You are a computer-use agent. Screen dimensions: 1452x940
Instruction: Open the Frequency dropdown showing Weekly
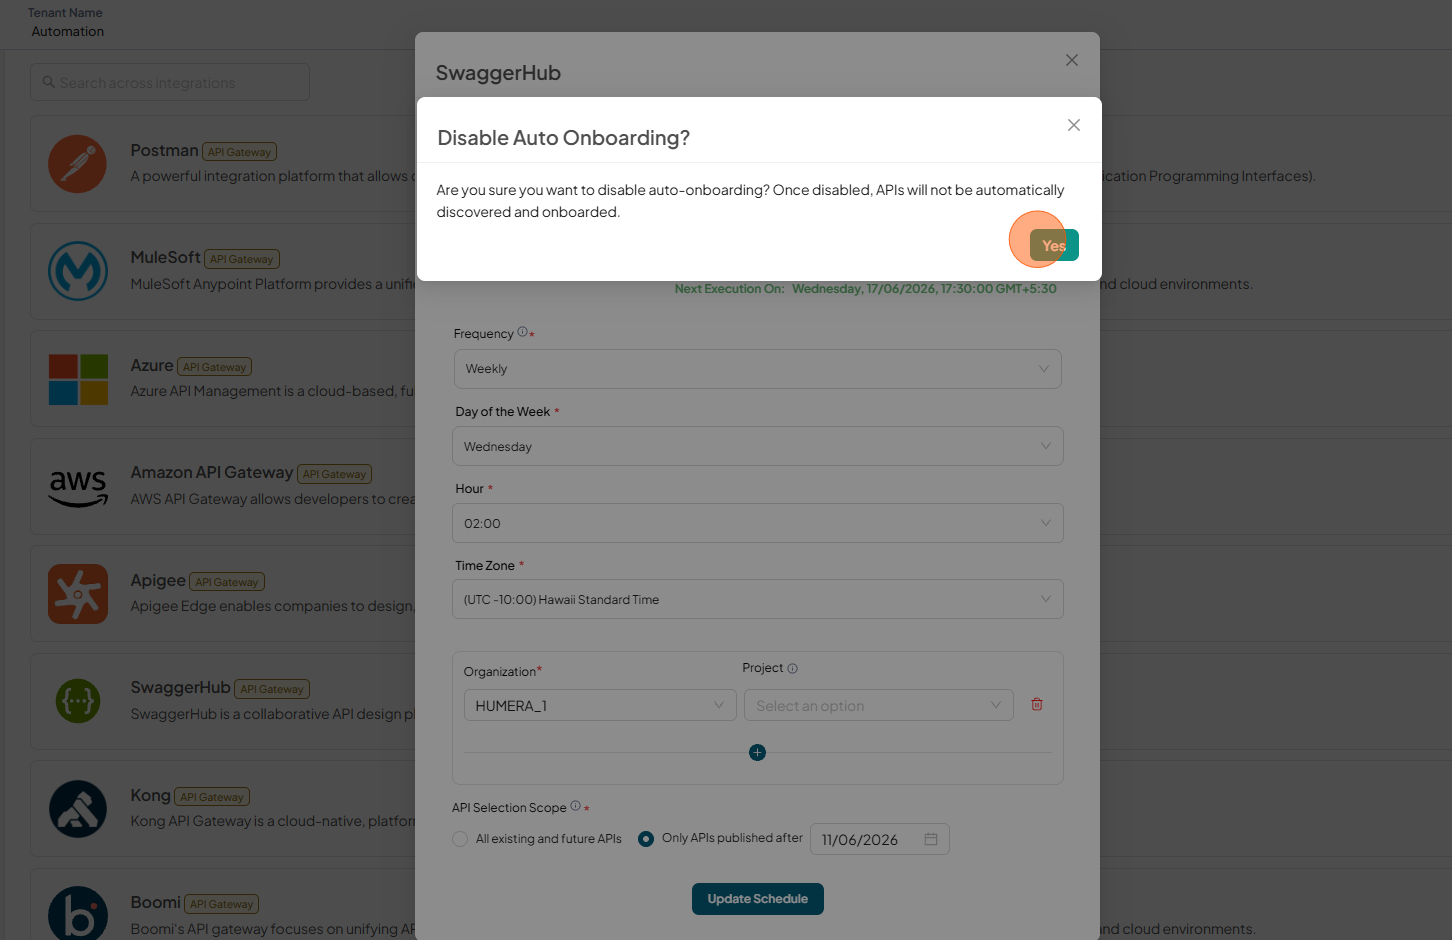[x=757, y=369]
